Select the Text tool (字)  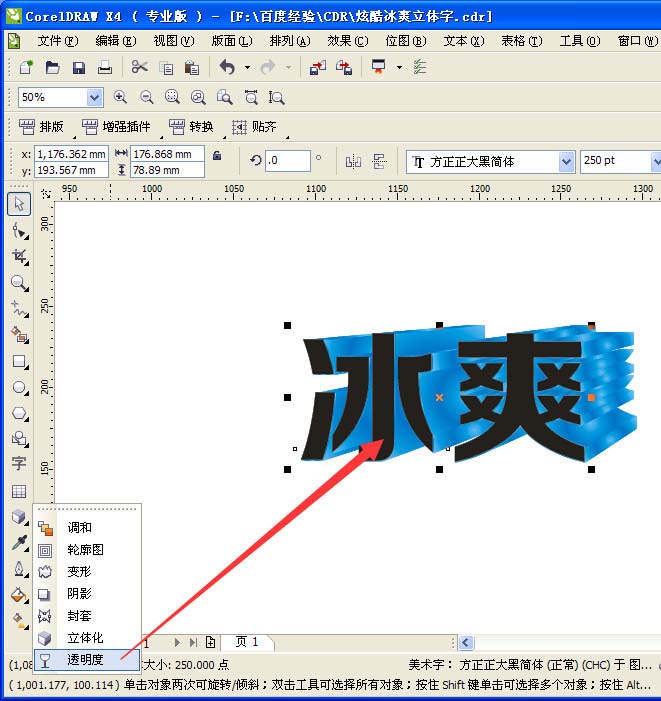(x=19, y=464)
